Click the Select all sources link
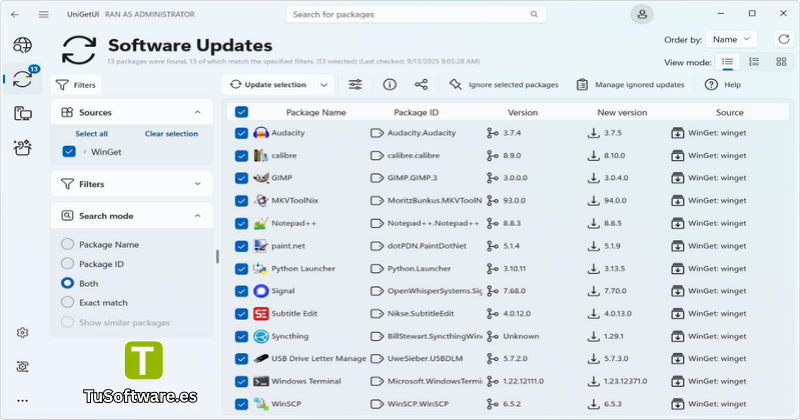Screen dimensions: 800x420 tap(91, 134)
